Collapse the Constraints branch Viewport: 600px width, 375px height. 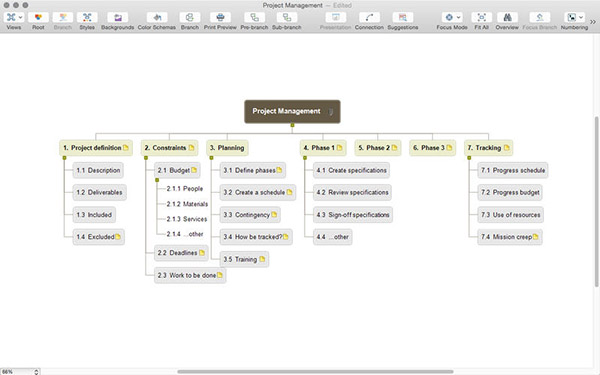click(146, 158)
